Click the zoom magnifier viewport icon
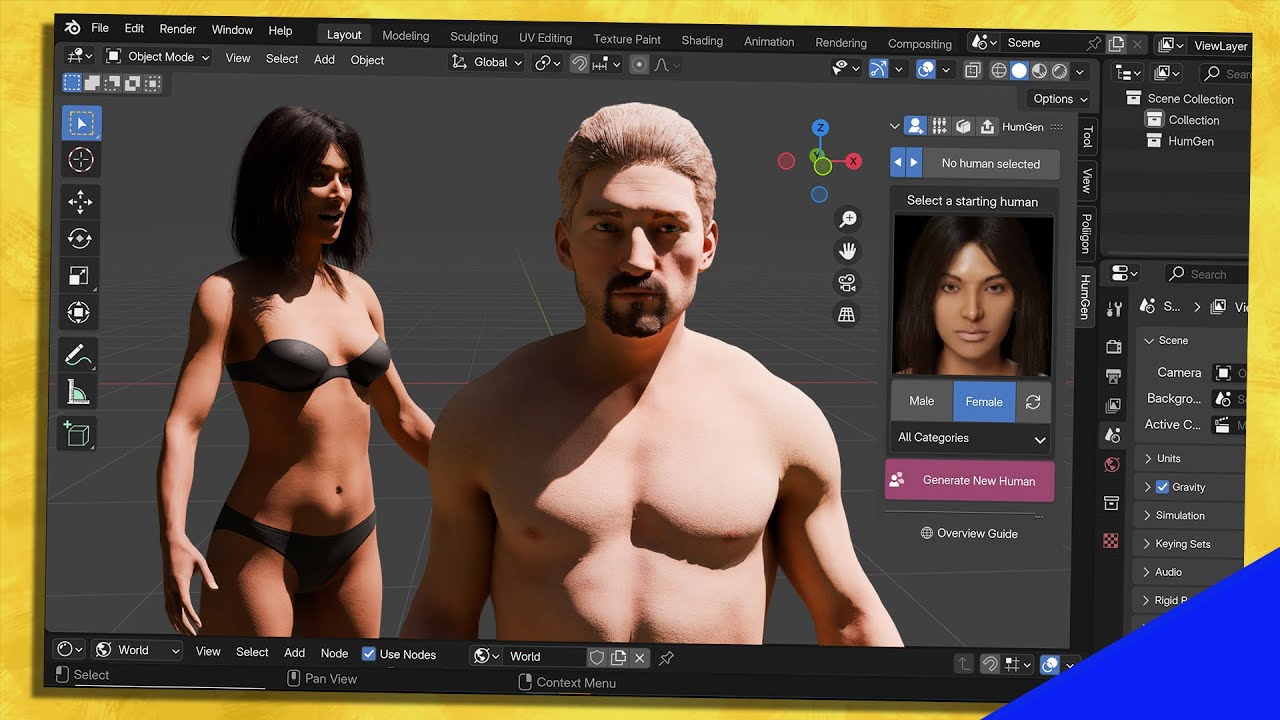The height and width of the screenshot is (720, 1280). click(x=847, y=219)
